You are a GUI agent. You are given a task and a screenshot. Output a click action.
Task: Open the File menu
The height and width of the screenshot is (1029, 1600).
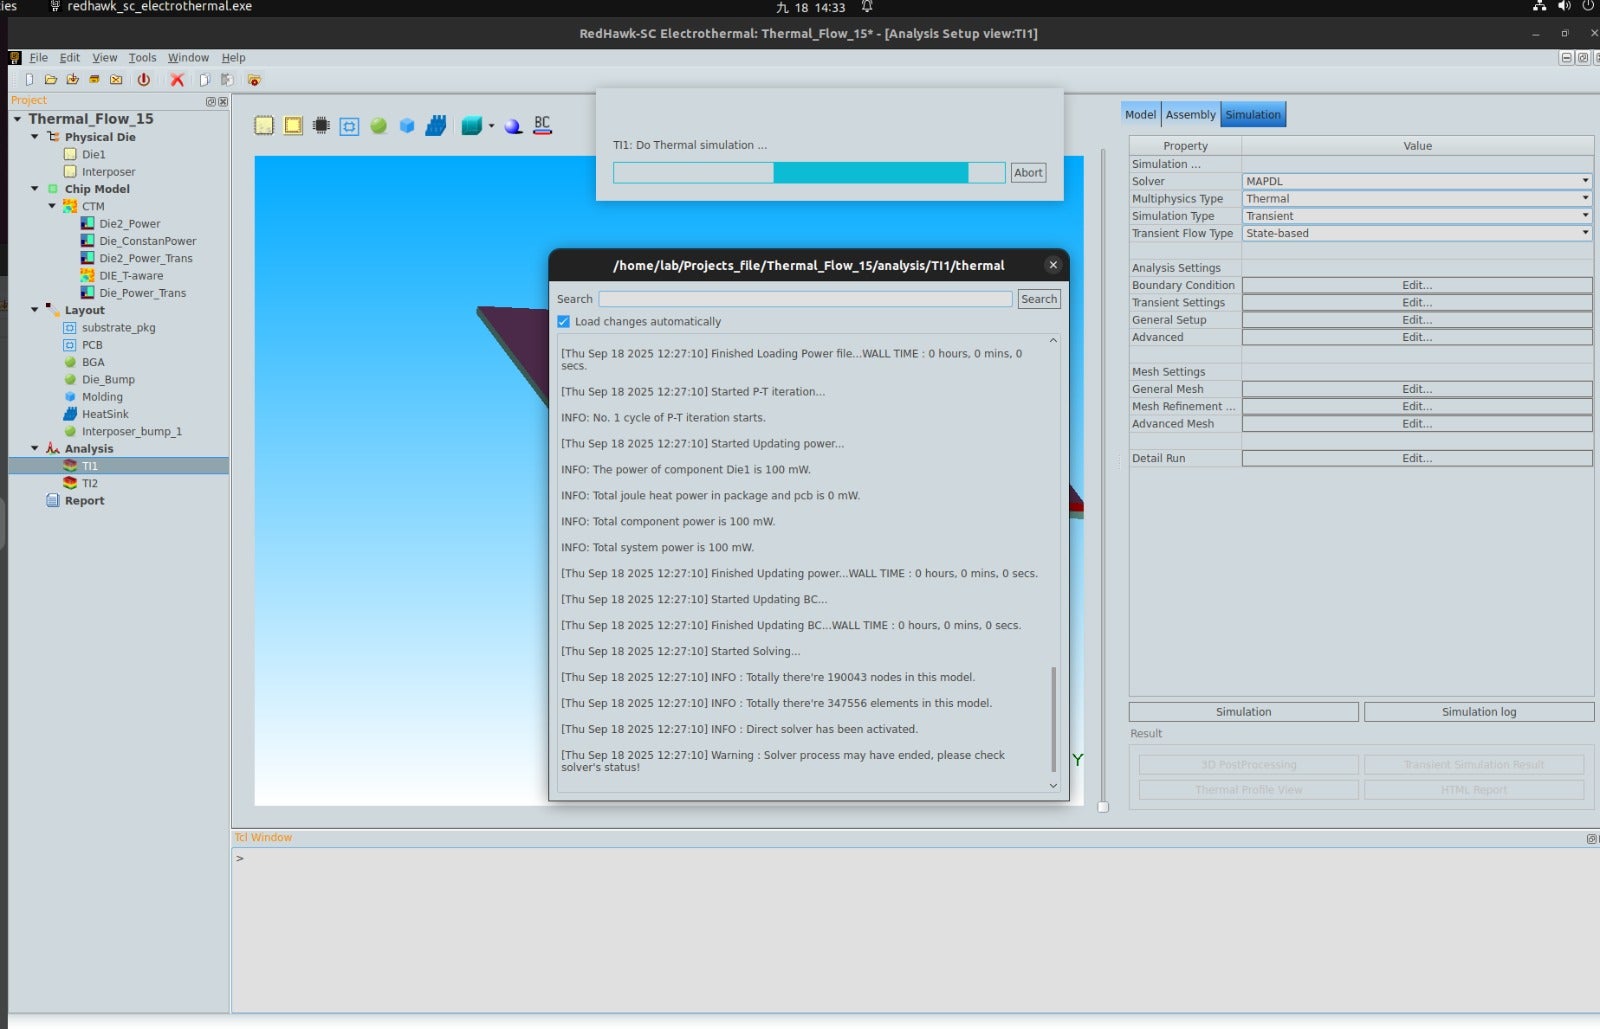[x=38, y=58]
